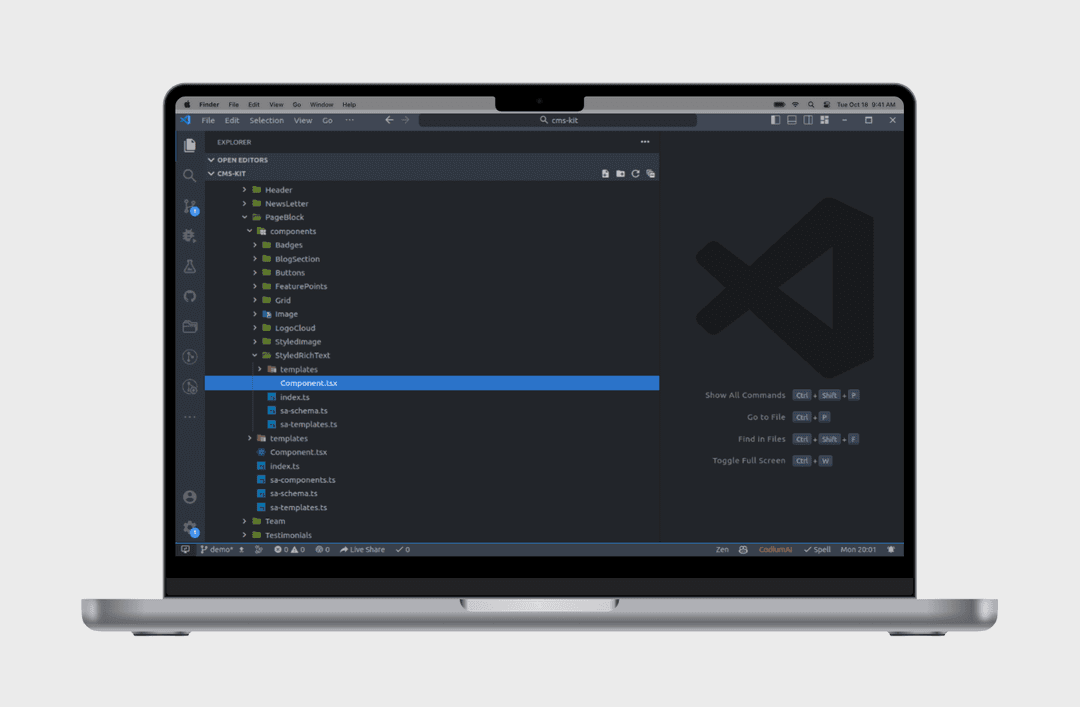Open sa-components.ts file
1080x707 pixels.
(432, 480)
